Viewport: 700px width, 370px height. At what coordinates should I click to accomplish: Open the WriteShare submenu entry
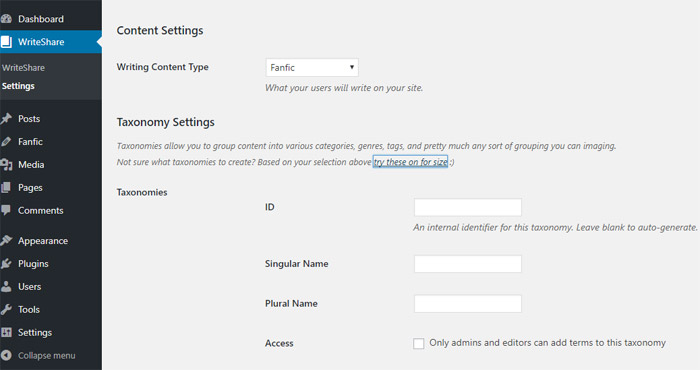(23, 68)
